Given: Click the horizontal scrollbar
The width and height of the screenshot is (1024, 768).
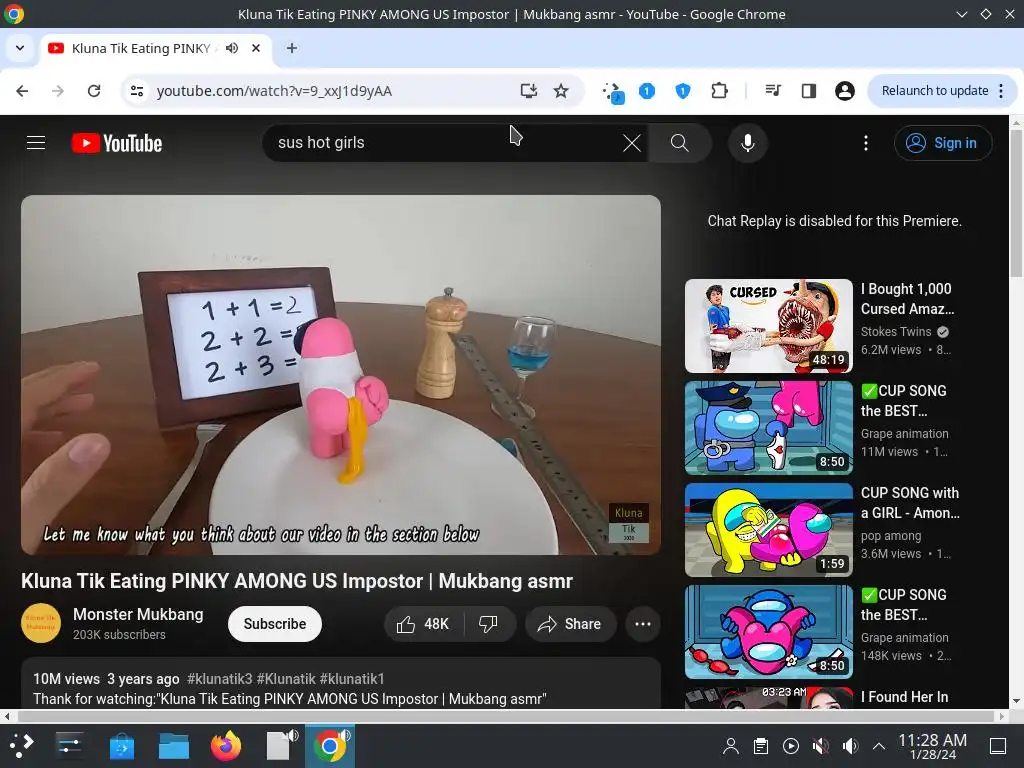Looking at the screenshot, I should 504,716.
